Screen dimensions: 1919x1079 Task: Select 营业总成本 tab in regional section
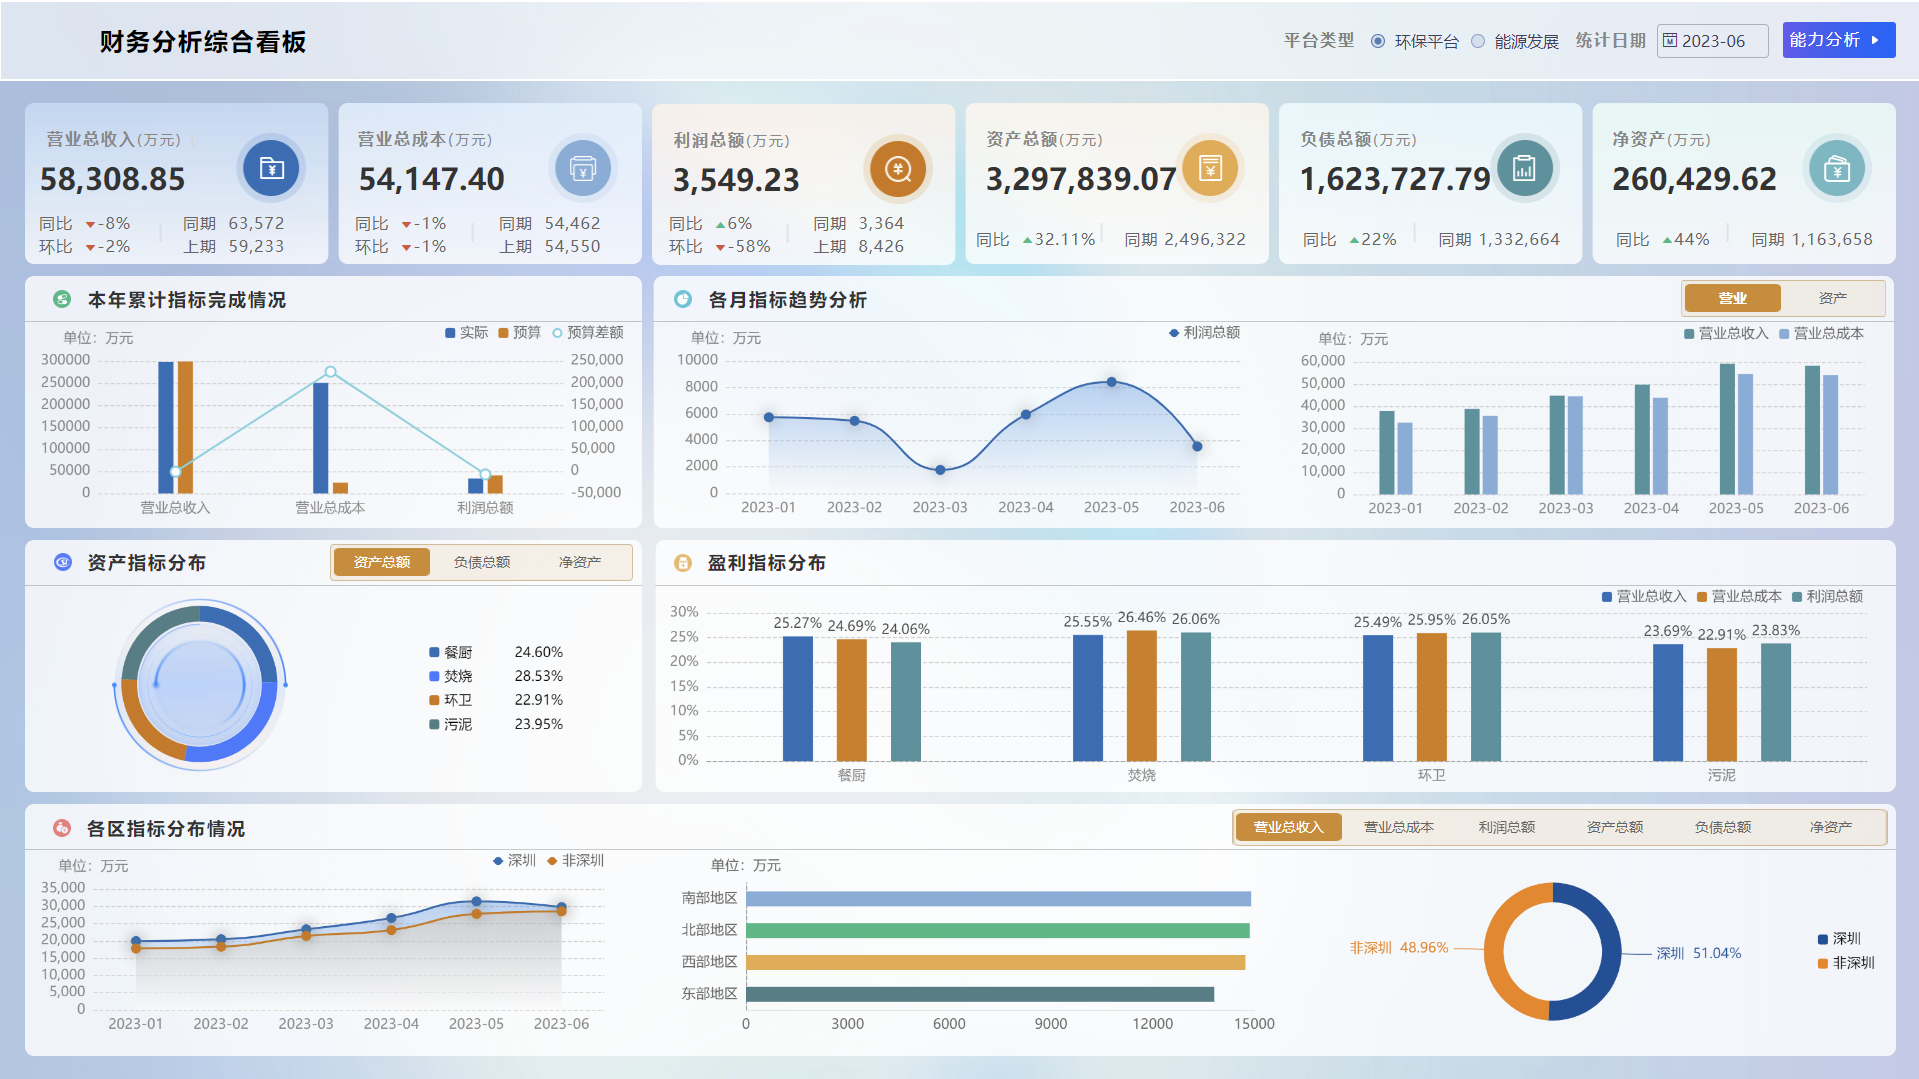[1398, 827]
